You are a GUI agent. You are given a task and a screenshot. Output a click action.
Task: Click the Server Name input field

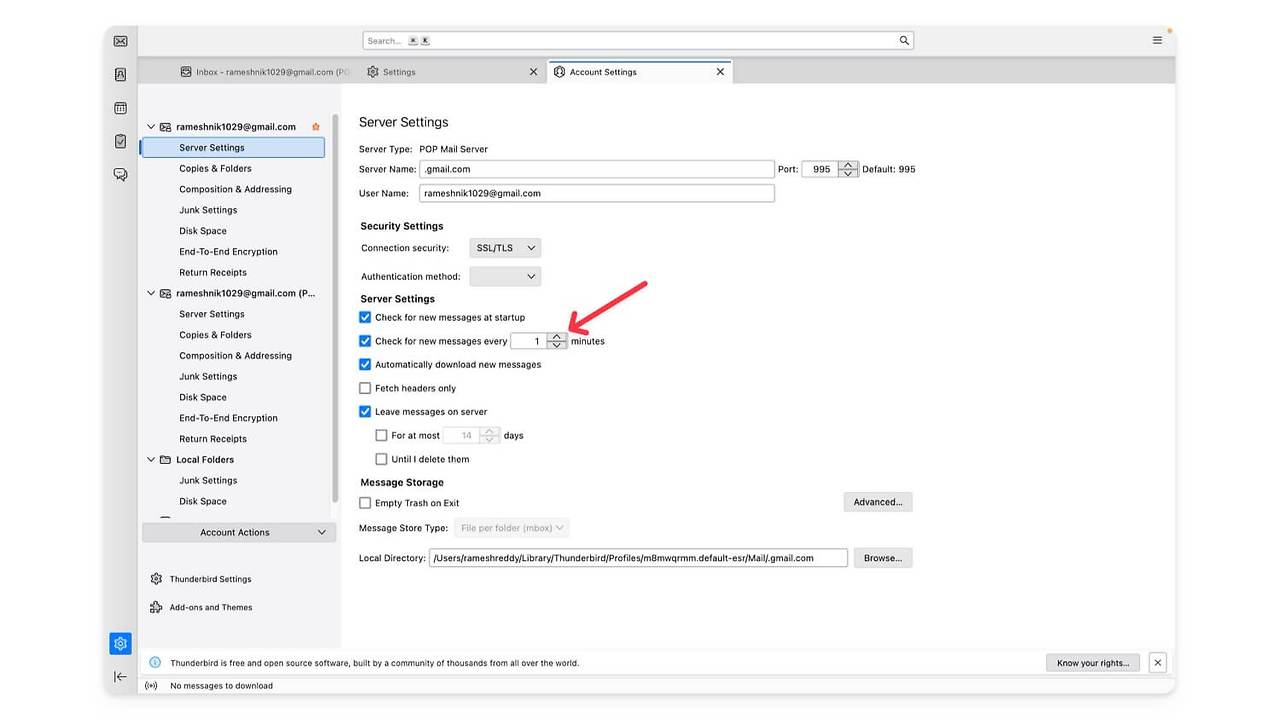coord(597,169)
